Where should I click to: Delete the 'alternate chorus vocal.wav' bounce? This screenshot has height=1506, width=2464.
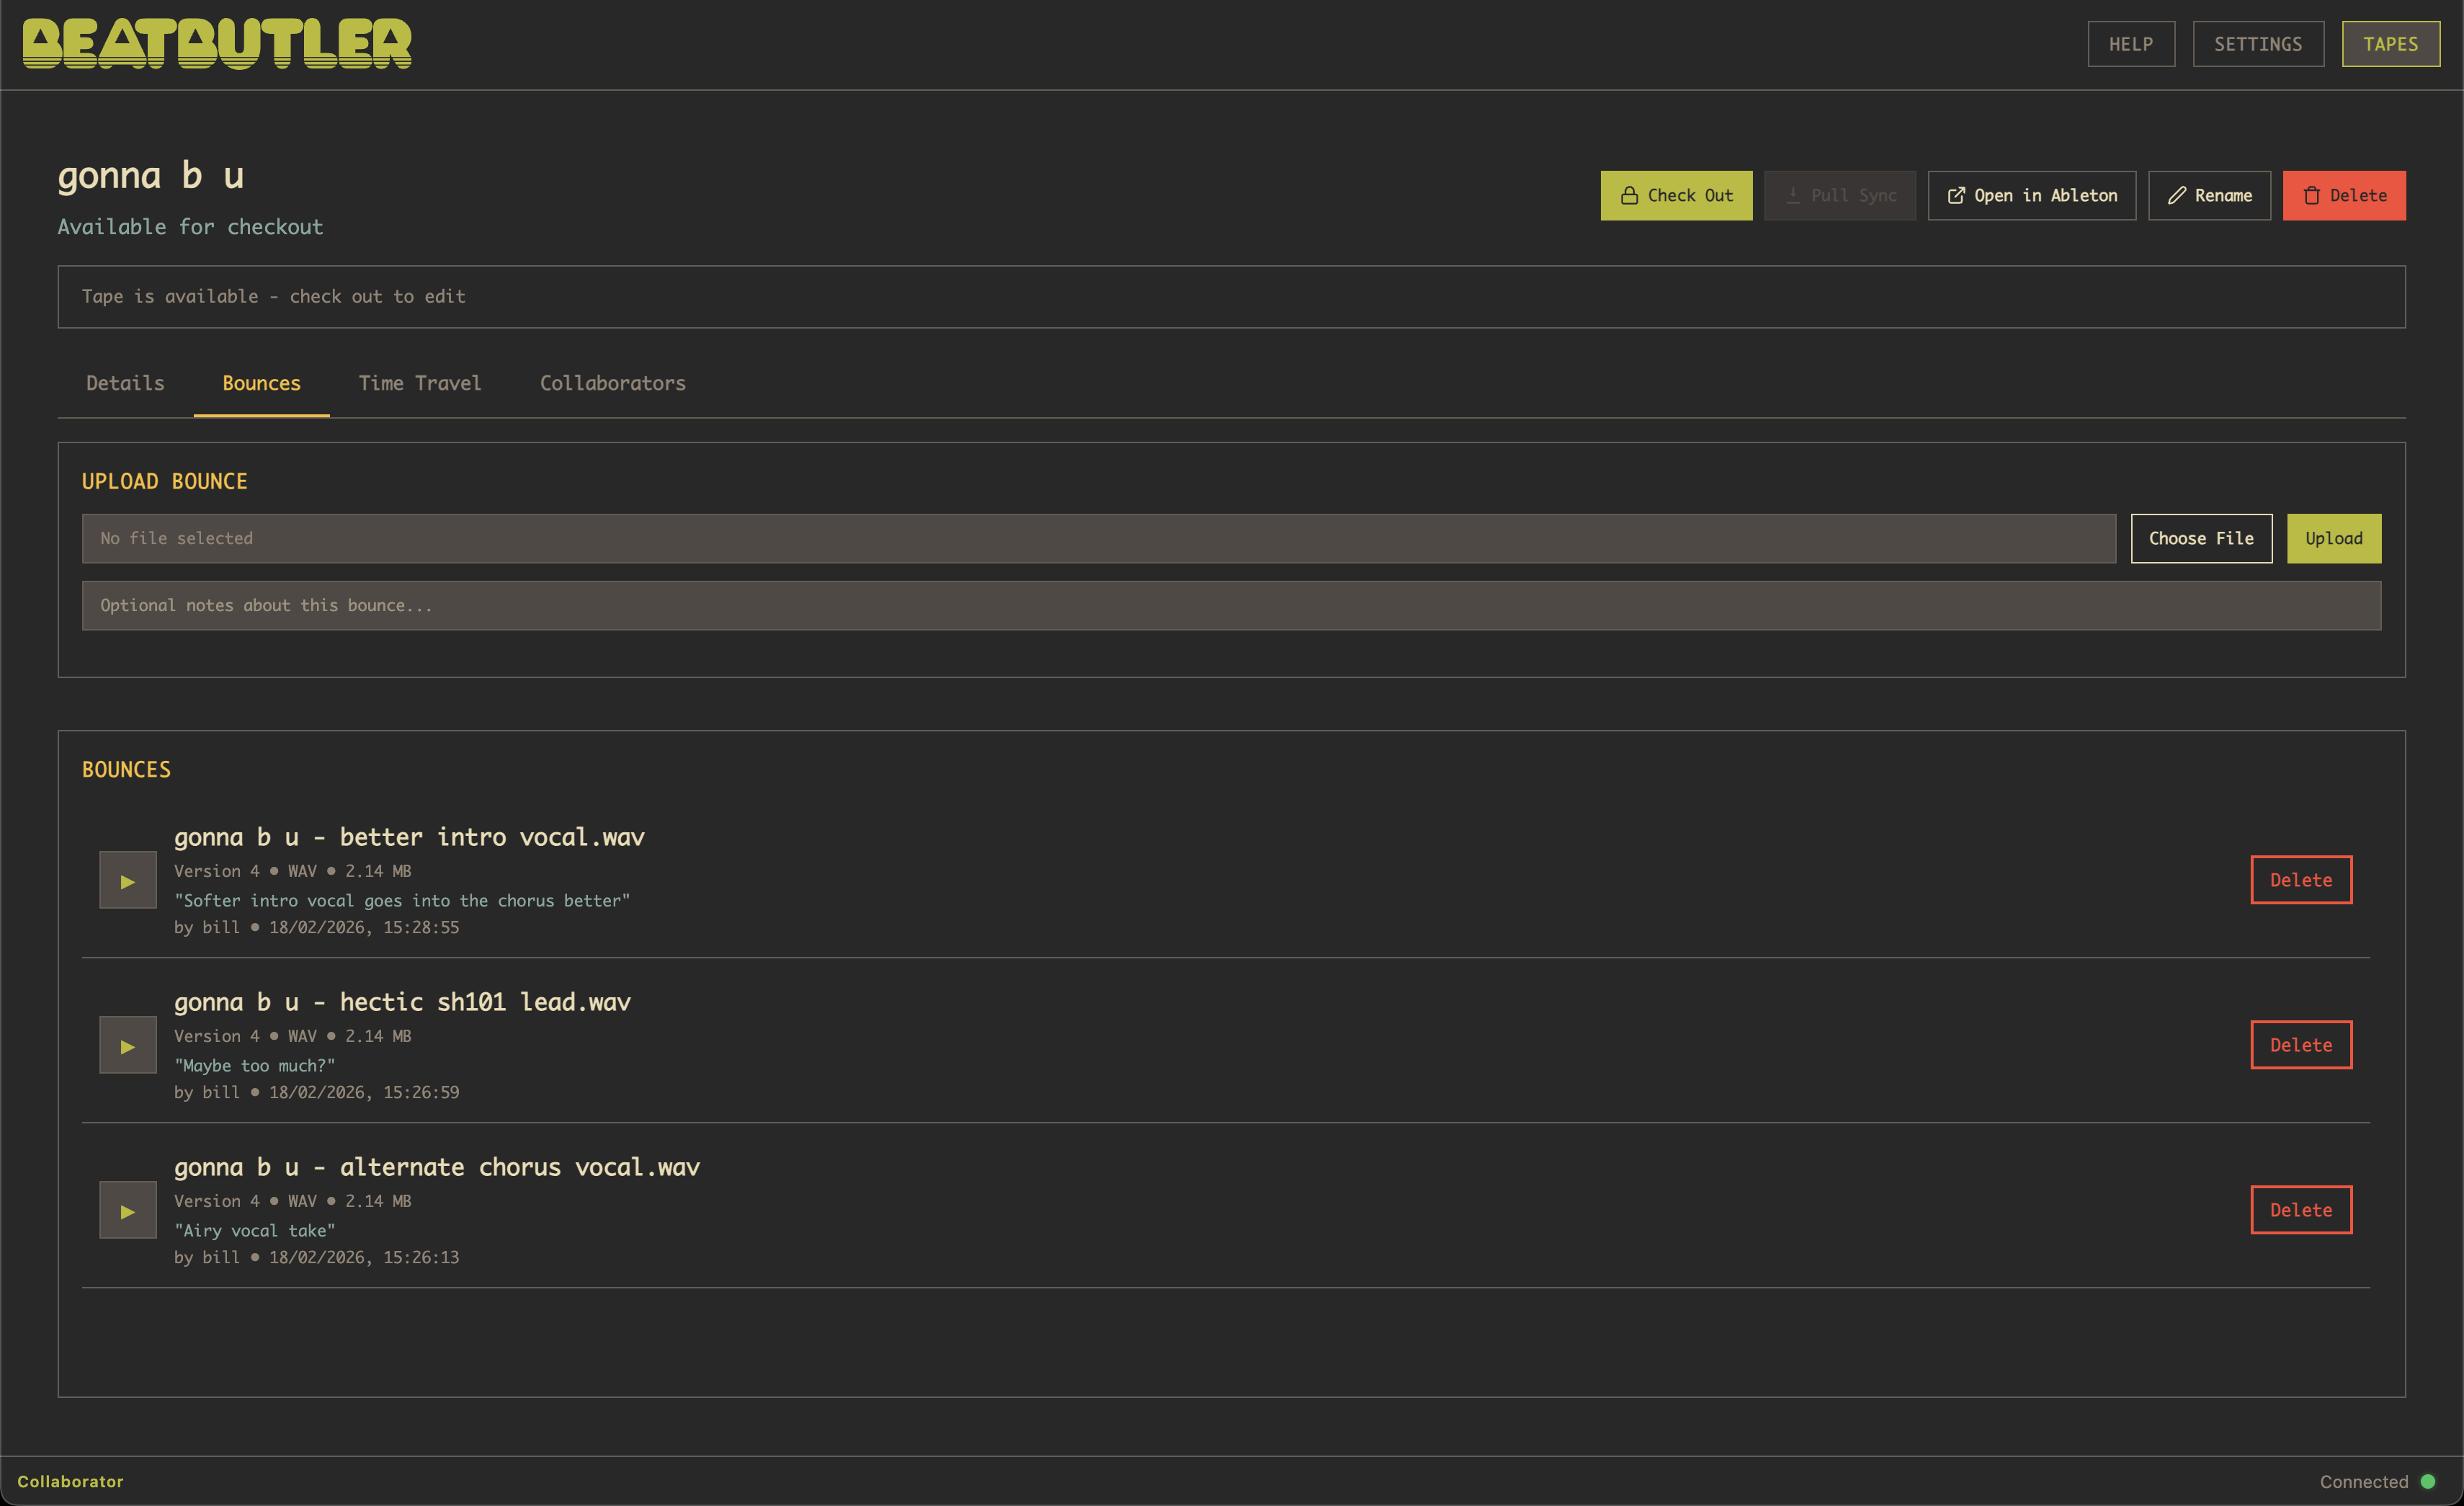(2301, 1210)
